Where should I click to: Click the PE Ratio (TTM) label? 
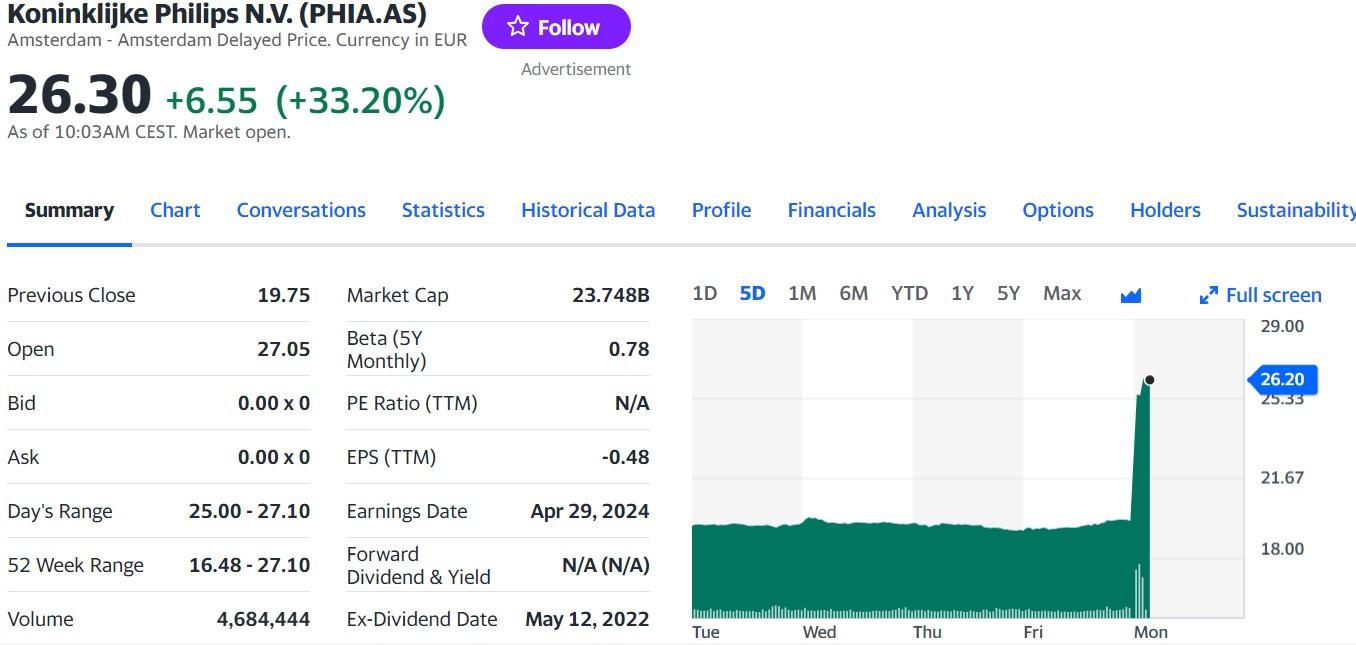pos(412,403)
